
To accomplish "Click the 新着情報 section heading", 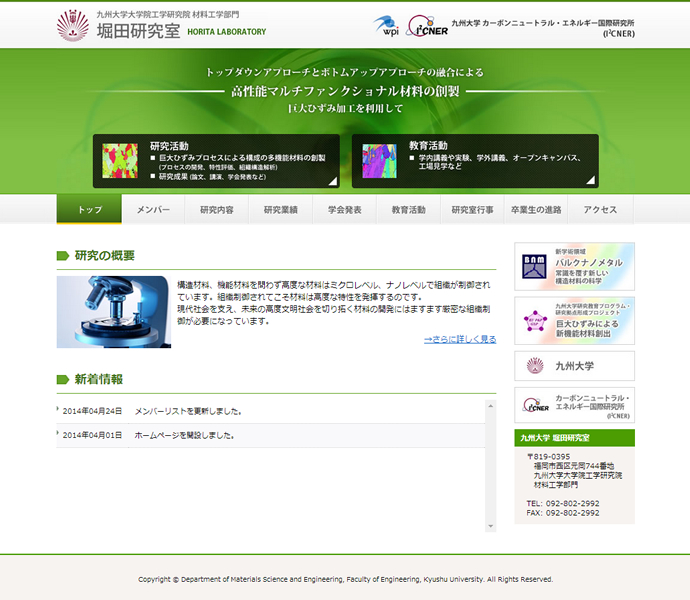I will (99, 379).
